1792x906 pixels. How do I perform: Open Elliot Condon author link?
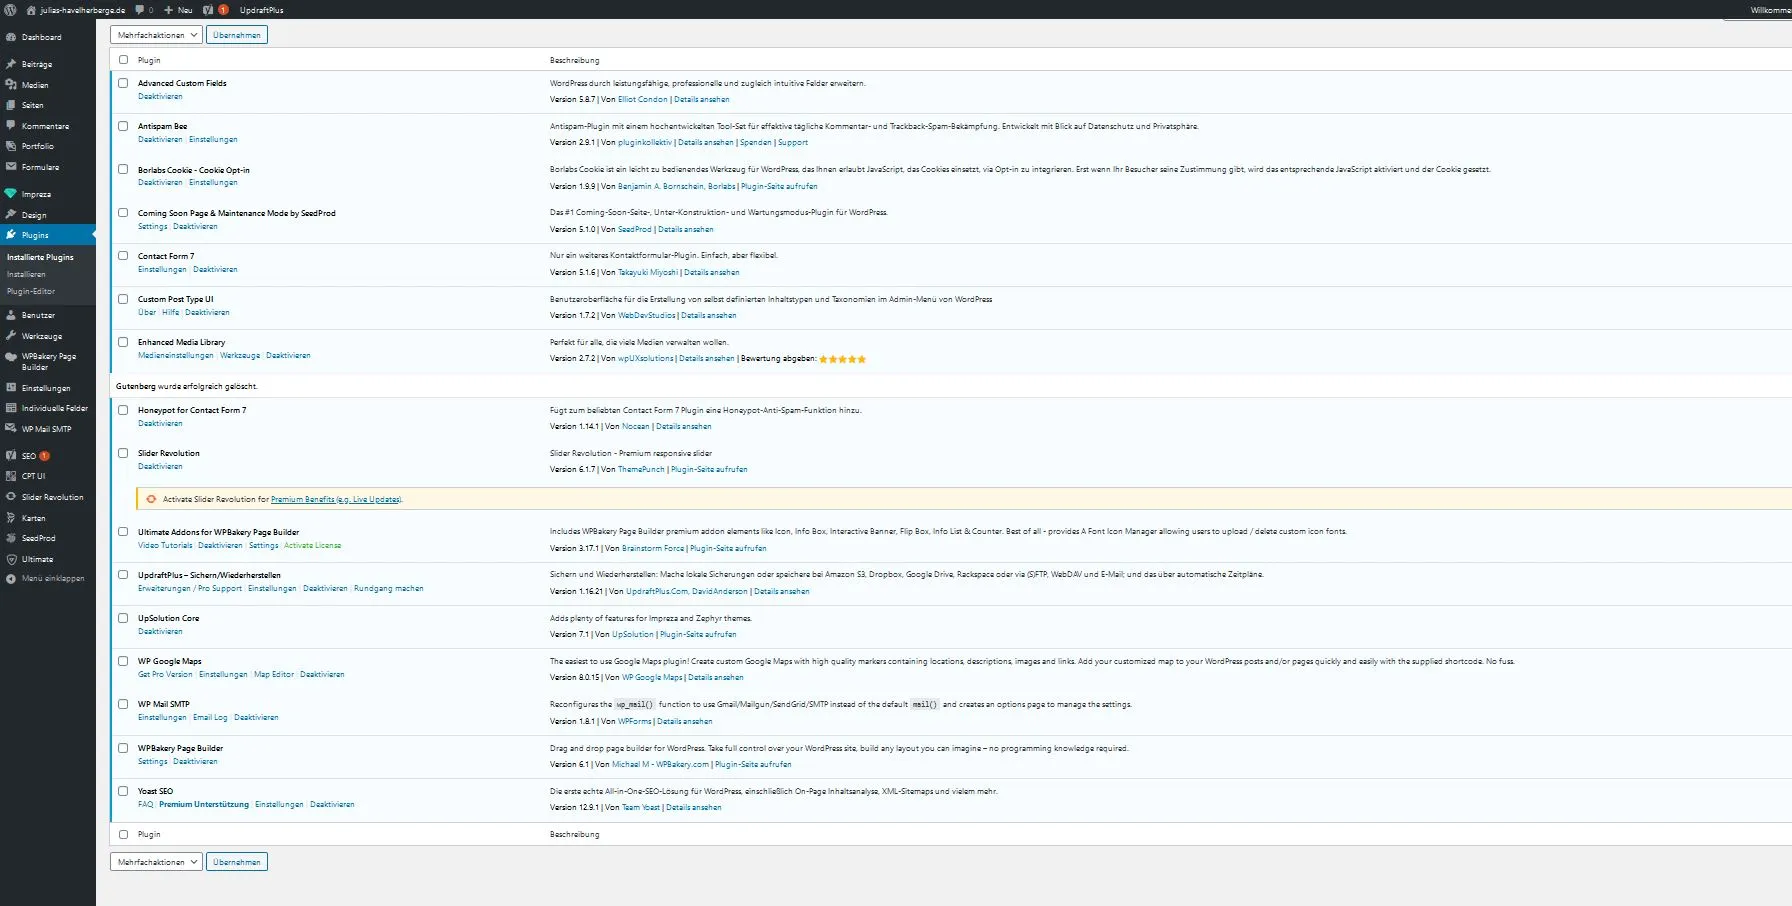click(x=643, y=100)
